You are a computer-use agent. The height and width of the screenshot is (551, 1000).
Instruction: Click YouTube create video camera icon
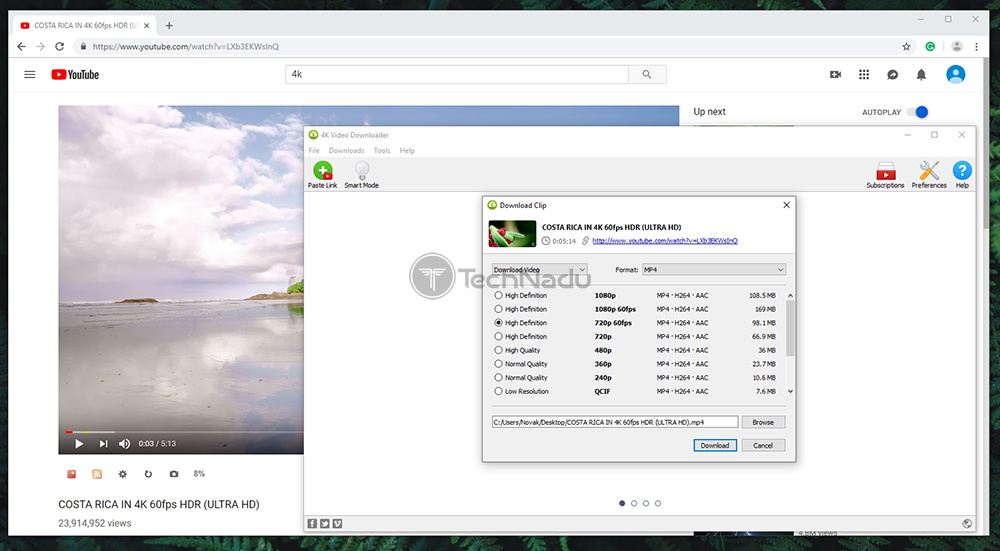click(x=835, y=75)
